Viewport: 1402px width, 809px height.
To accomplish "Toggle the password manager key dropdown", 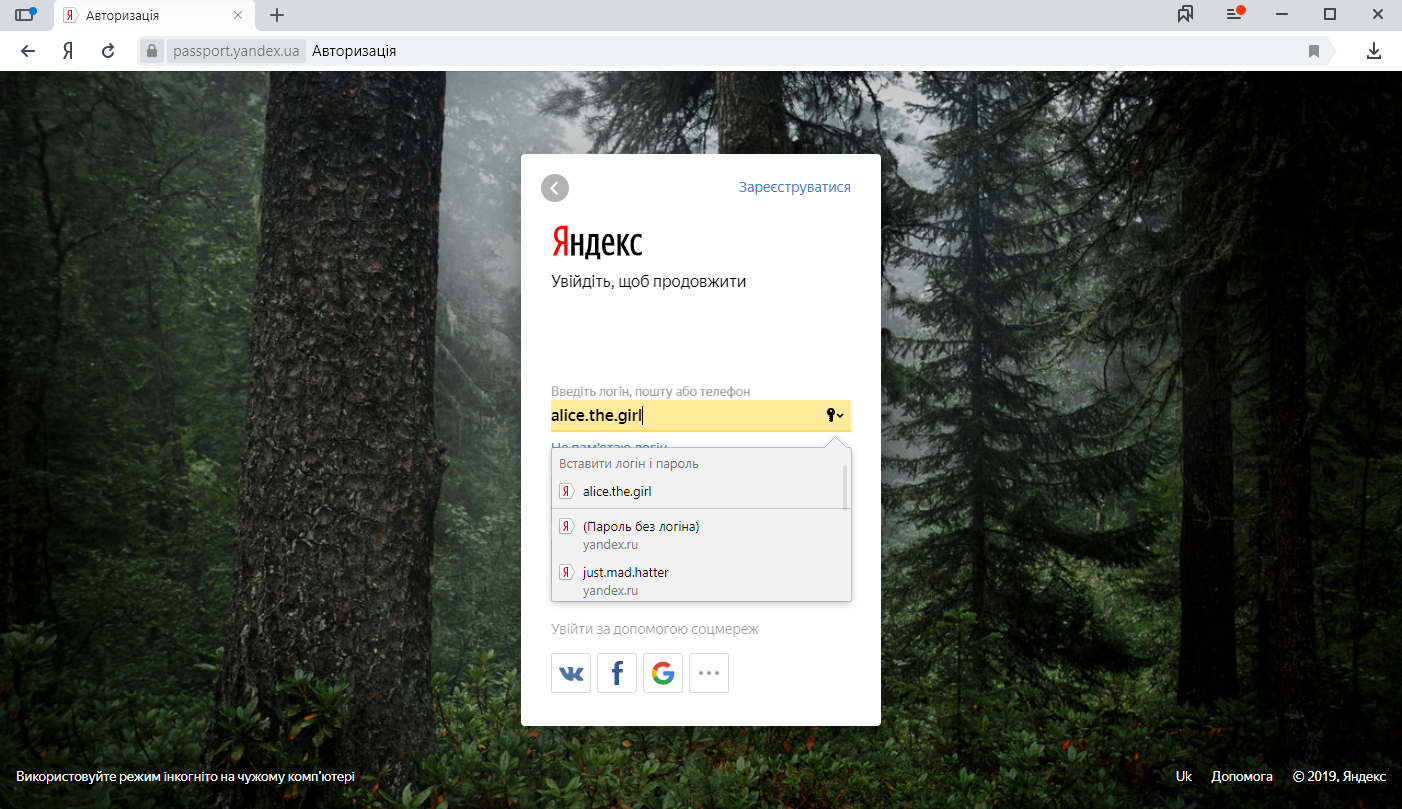I will [836, 415].
